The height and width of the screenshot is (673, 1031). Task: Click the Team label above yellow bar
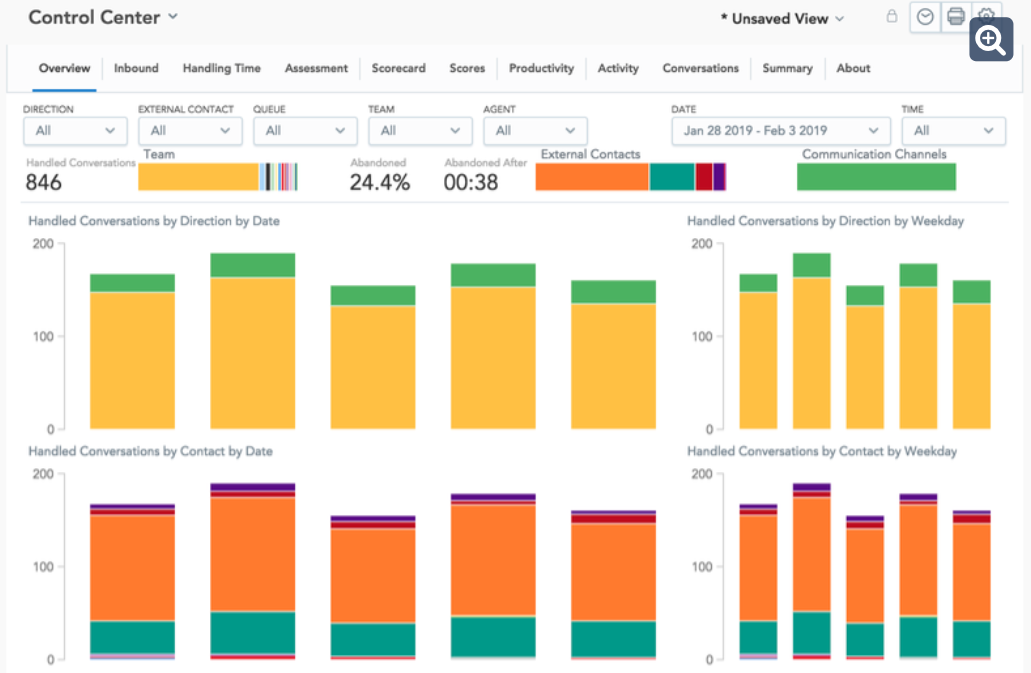tap(159, 154)
